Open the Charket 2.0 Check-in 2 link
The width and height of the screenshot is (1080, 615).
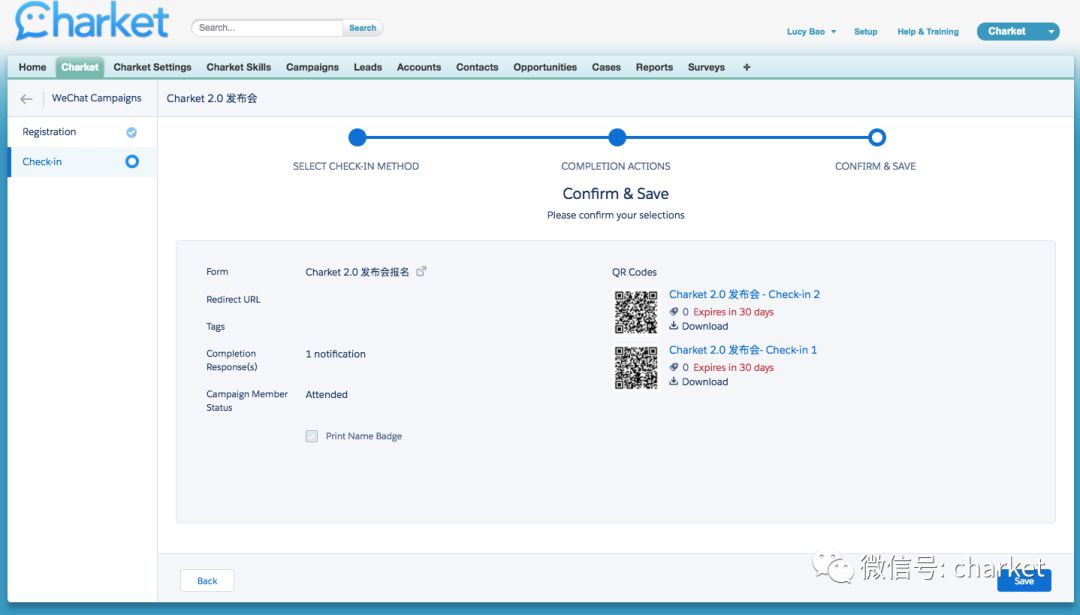coord(744,295)
